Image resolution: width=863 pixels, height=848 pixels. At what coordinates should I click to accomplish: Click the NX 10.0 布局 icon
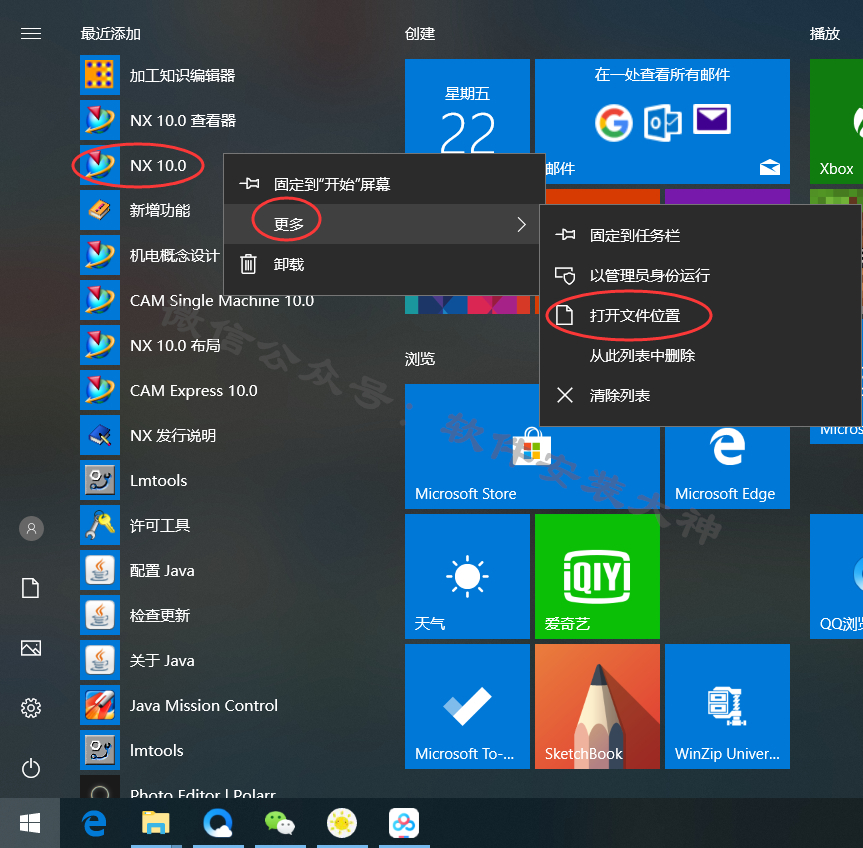[x=100, y=345]
